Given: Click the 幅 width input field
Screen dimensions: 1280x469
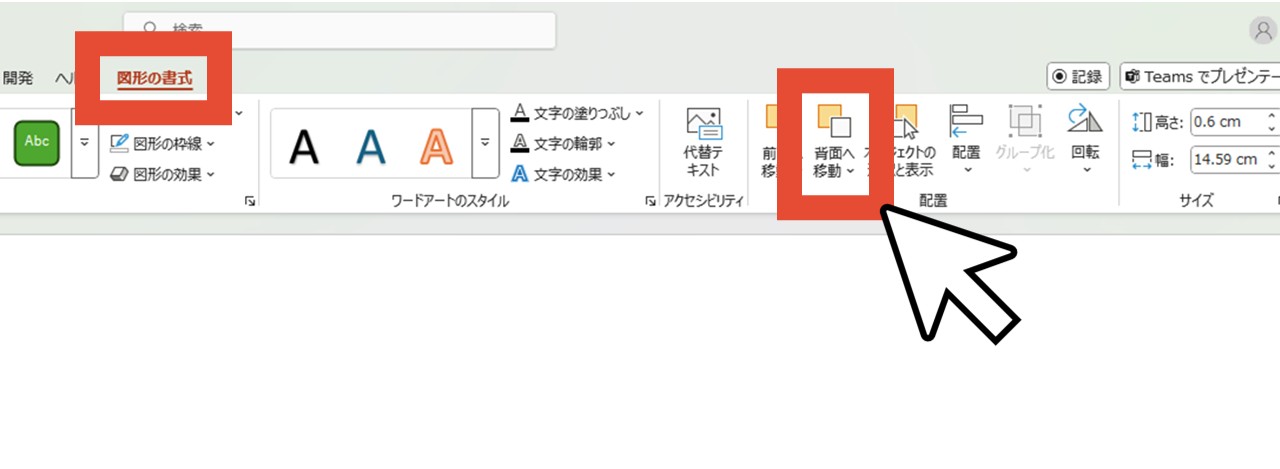Looking at the screenshot, I should tap(1235, 159).
